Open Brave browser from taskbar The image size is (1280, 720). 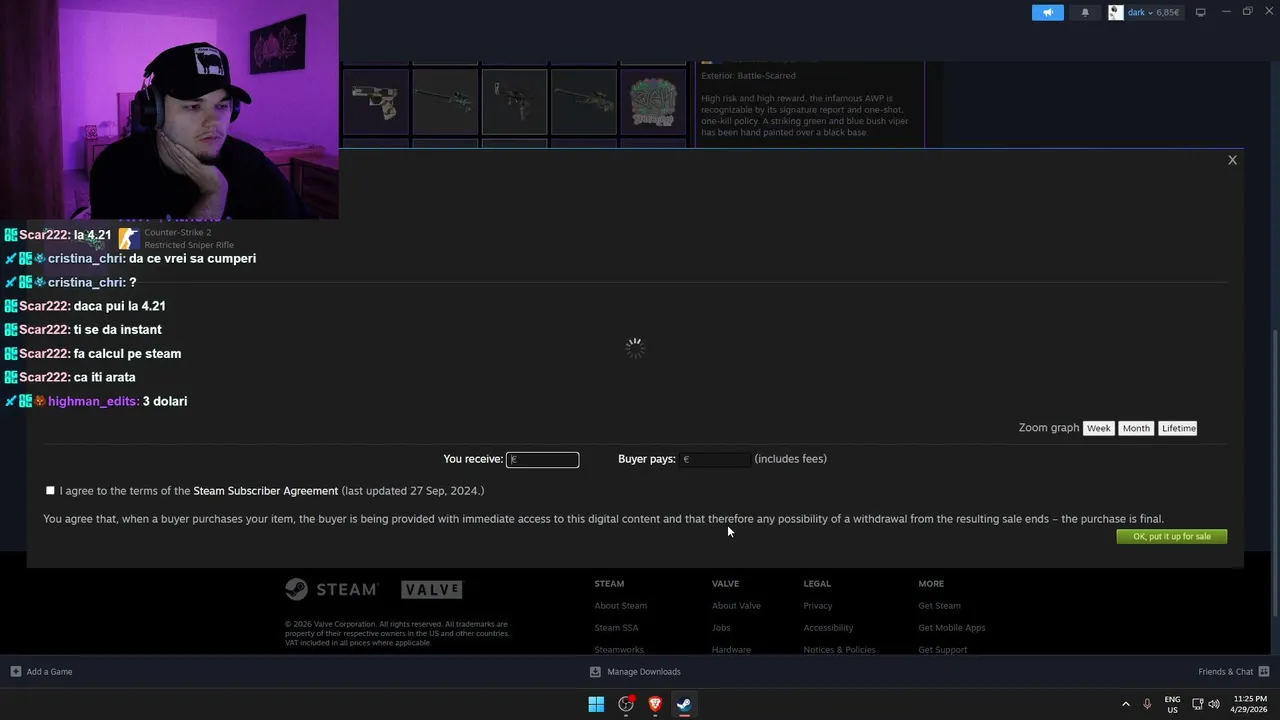point(655,704)
